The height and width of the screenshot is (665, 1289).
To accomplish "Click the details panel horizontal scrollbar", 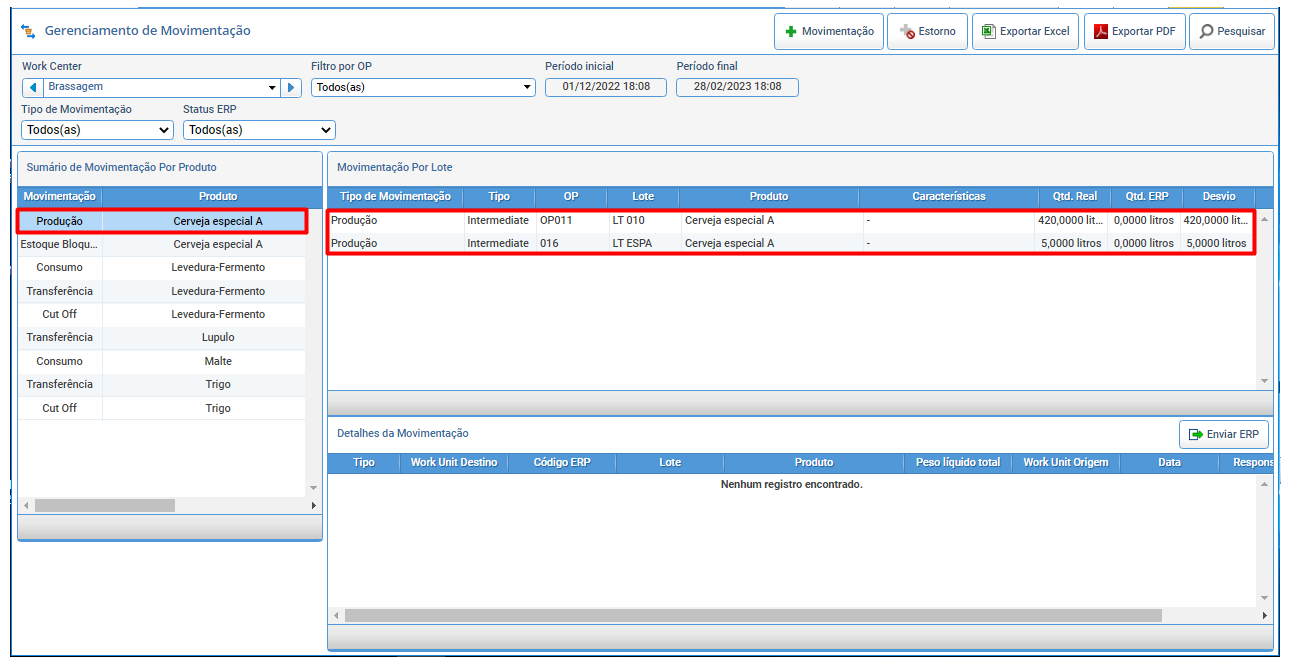I will 753,616.
